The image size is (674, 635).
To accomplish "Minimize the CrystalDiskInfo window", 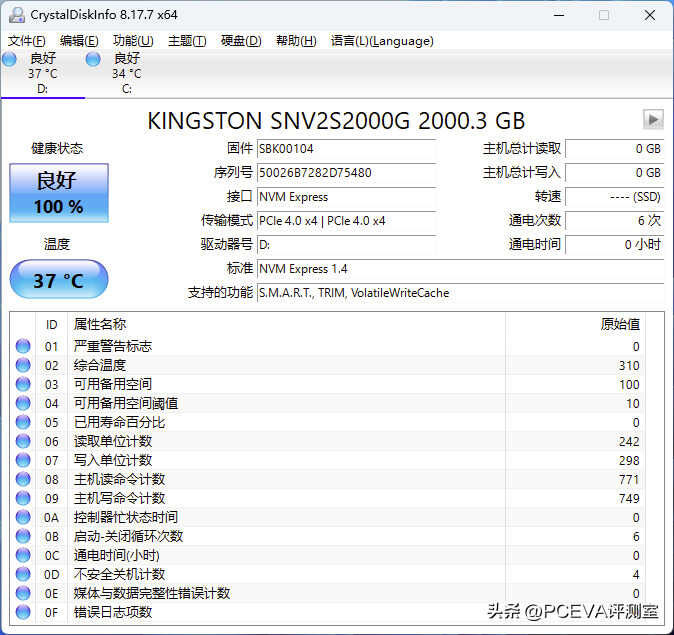I will tap(559, 15).
